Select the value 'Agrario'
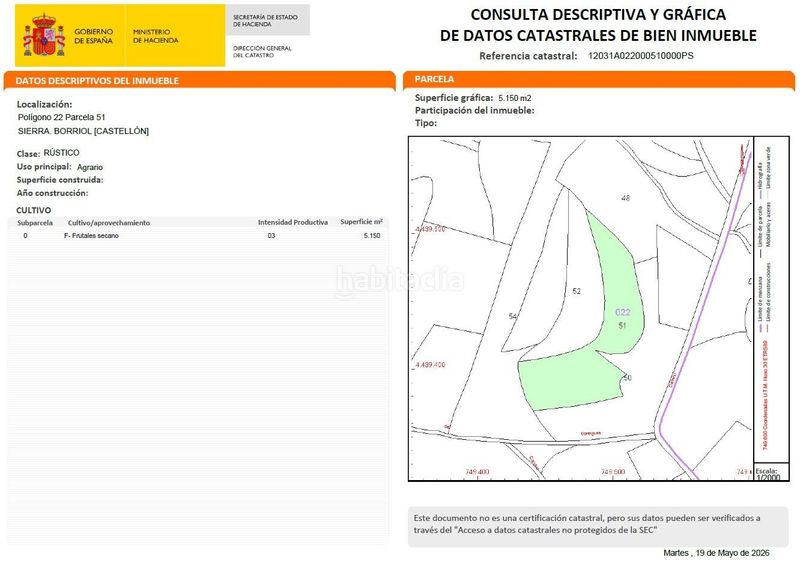The image size is (800, 563). [90, 167]
